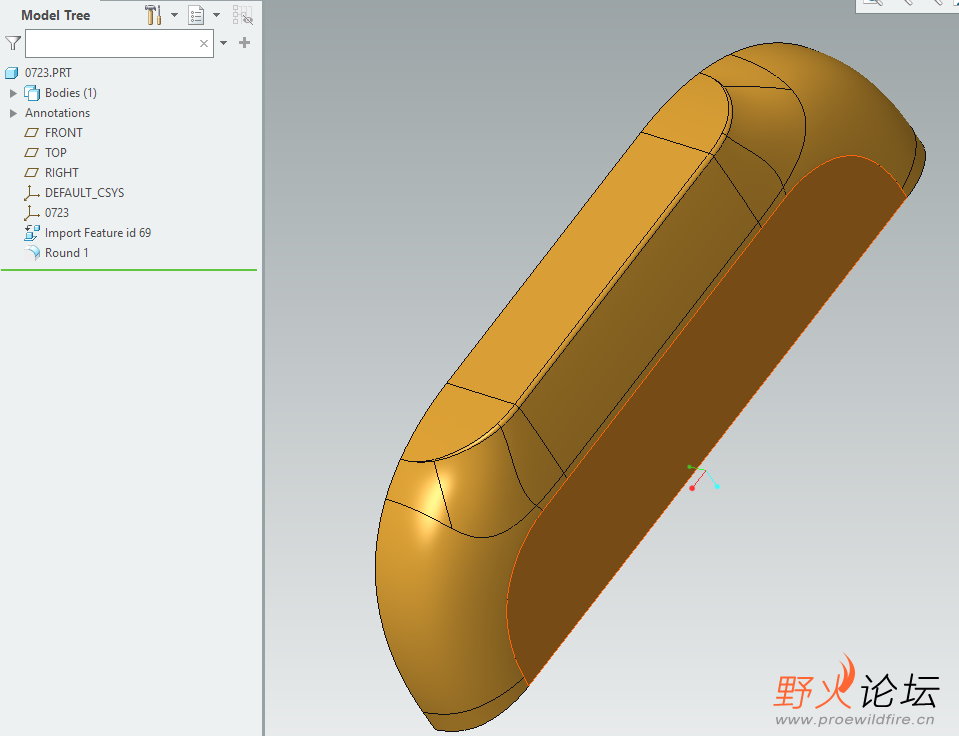
Task: Select the TOP plane label
Action: coord(56,152)
